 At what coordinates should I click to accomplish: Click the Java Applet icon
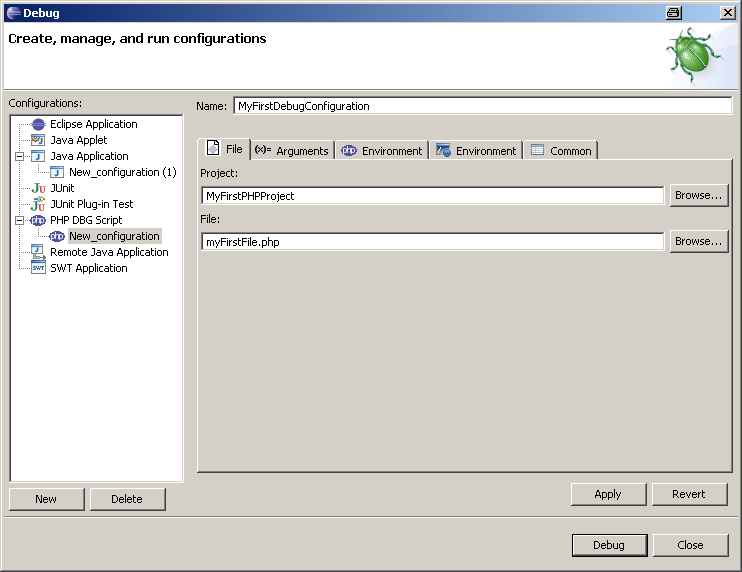[38, 140]
